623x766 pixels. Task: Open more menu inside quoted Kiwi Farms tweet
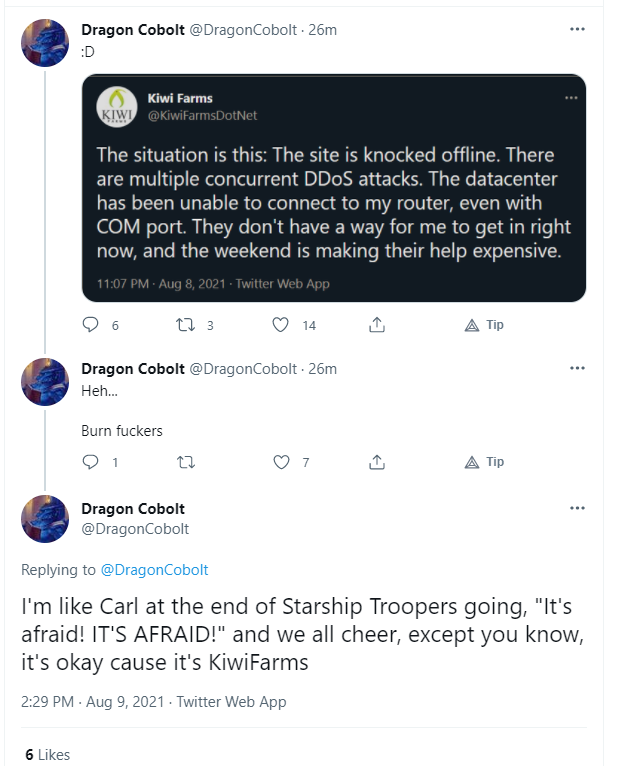tap(571, 98)
